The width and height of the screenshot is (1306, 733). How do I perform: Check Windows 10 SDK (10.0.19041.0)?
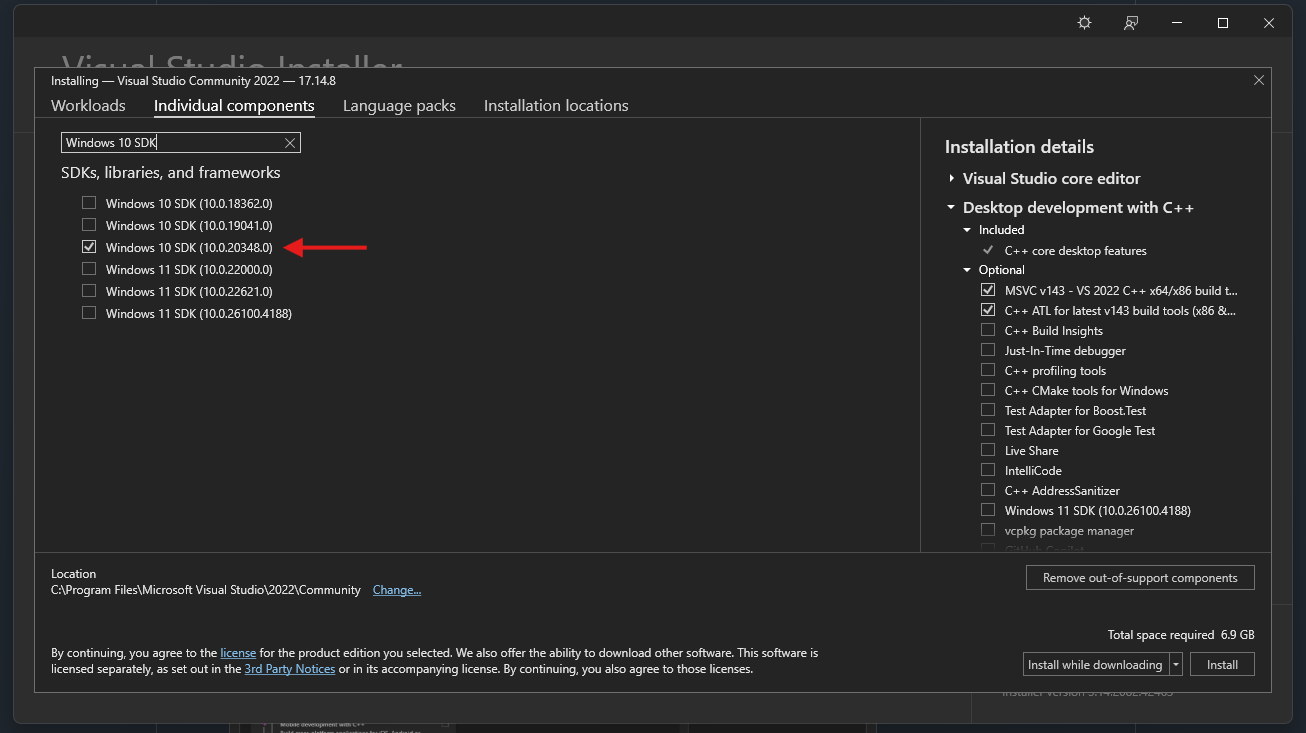coord(89,225)
